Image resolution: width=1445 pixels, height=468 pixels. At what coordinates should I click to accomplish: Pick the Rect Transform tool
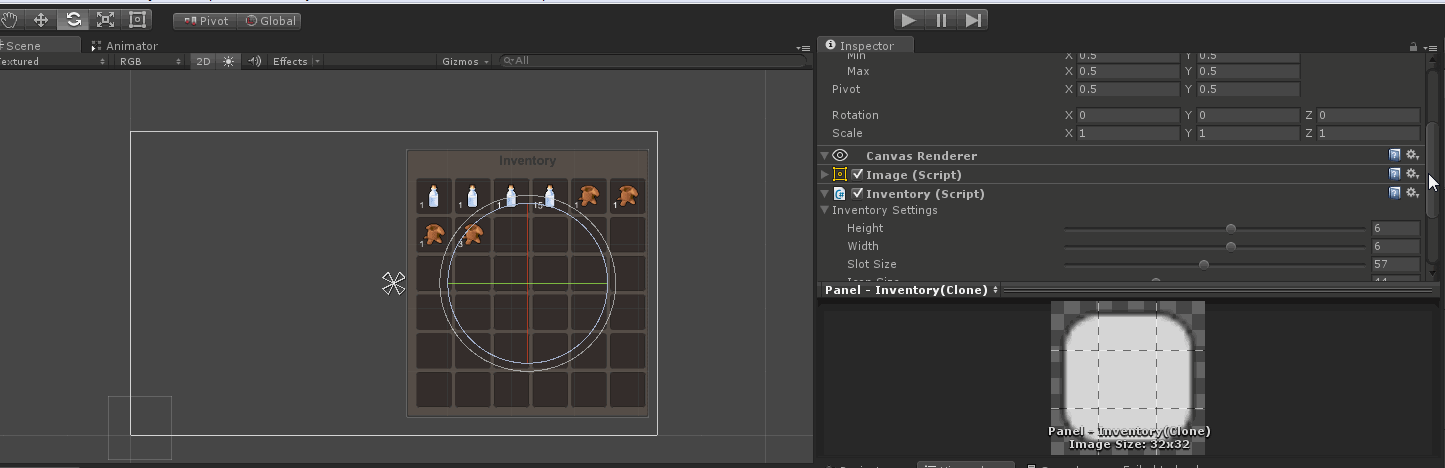coord(138,20)
